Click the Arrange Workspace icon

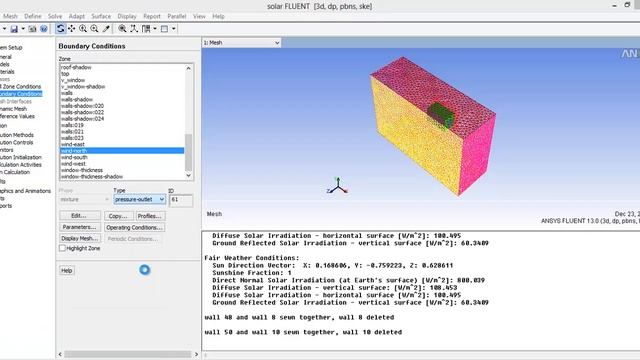pyautogui.click(x=146, y=29)
